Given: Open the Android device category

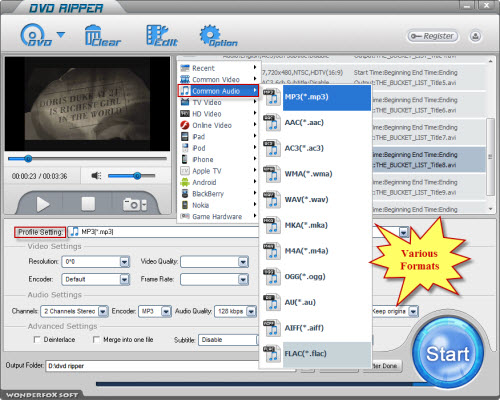Looking at the screenshot, I should [218, 182].
